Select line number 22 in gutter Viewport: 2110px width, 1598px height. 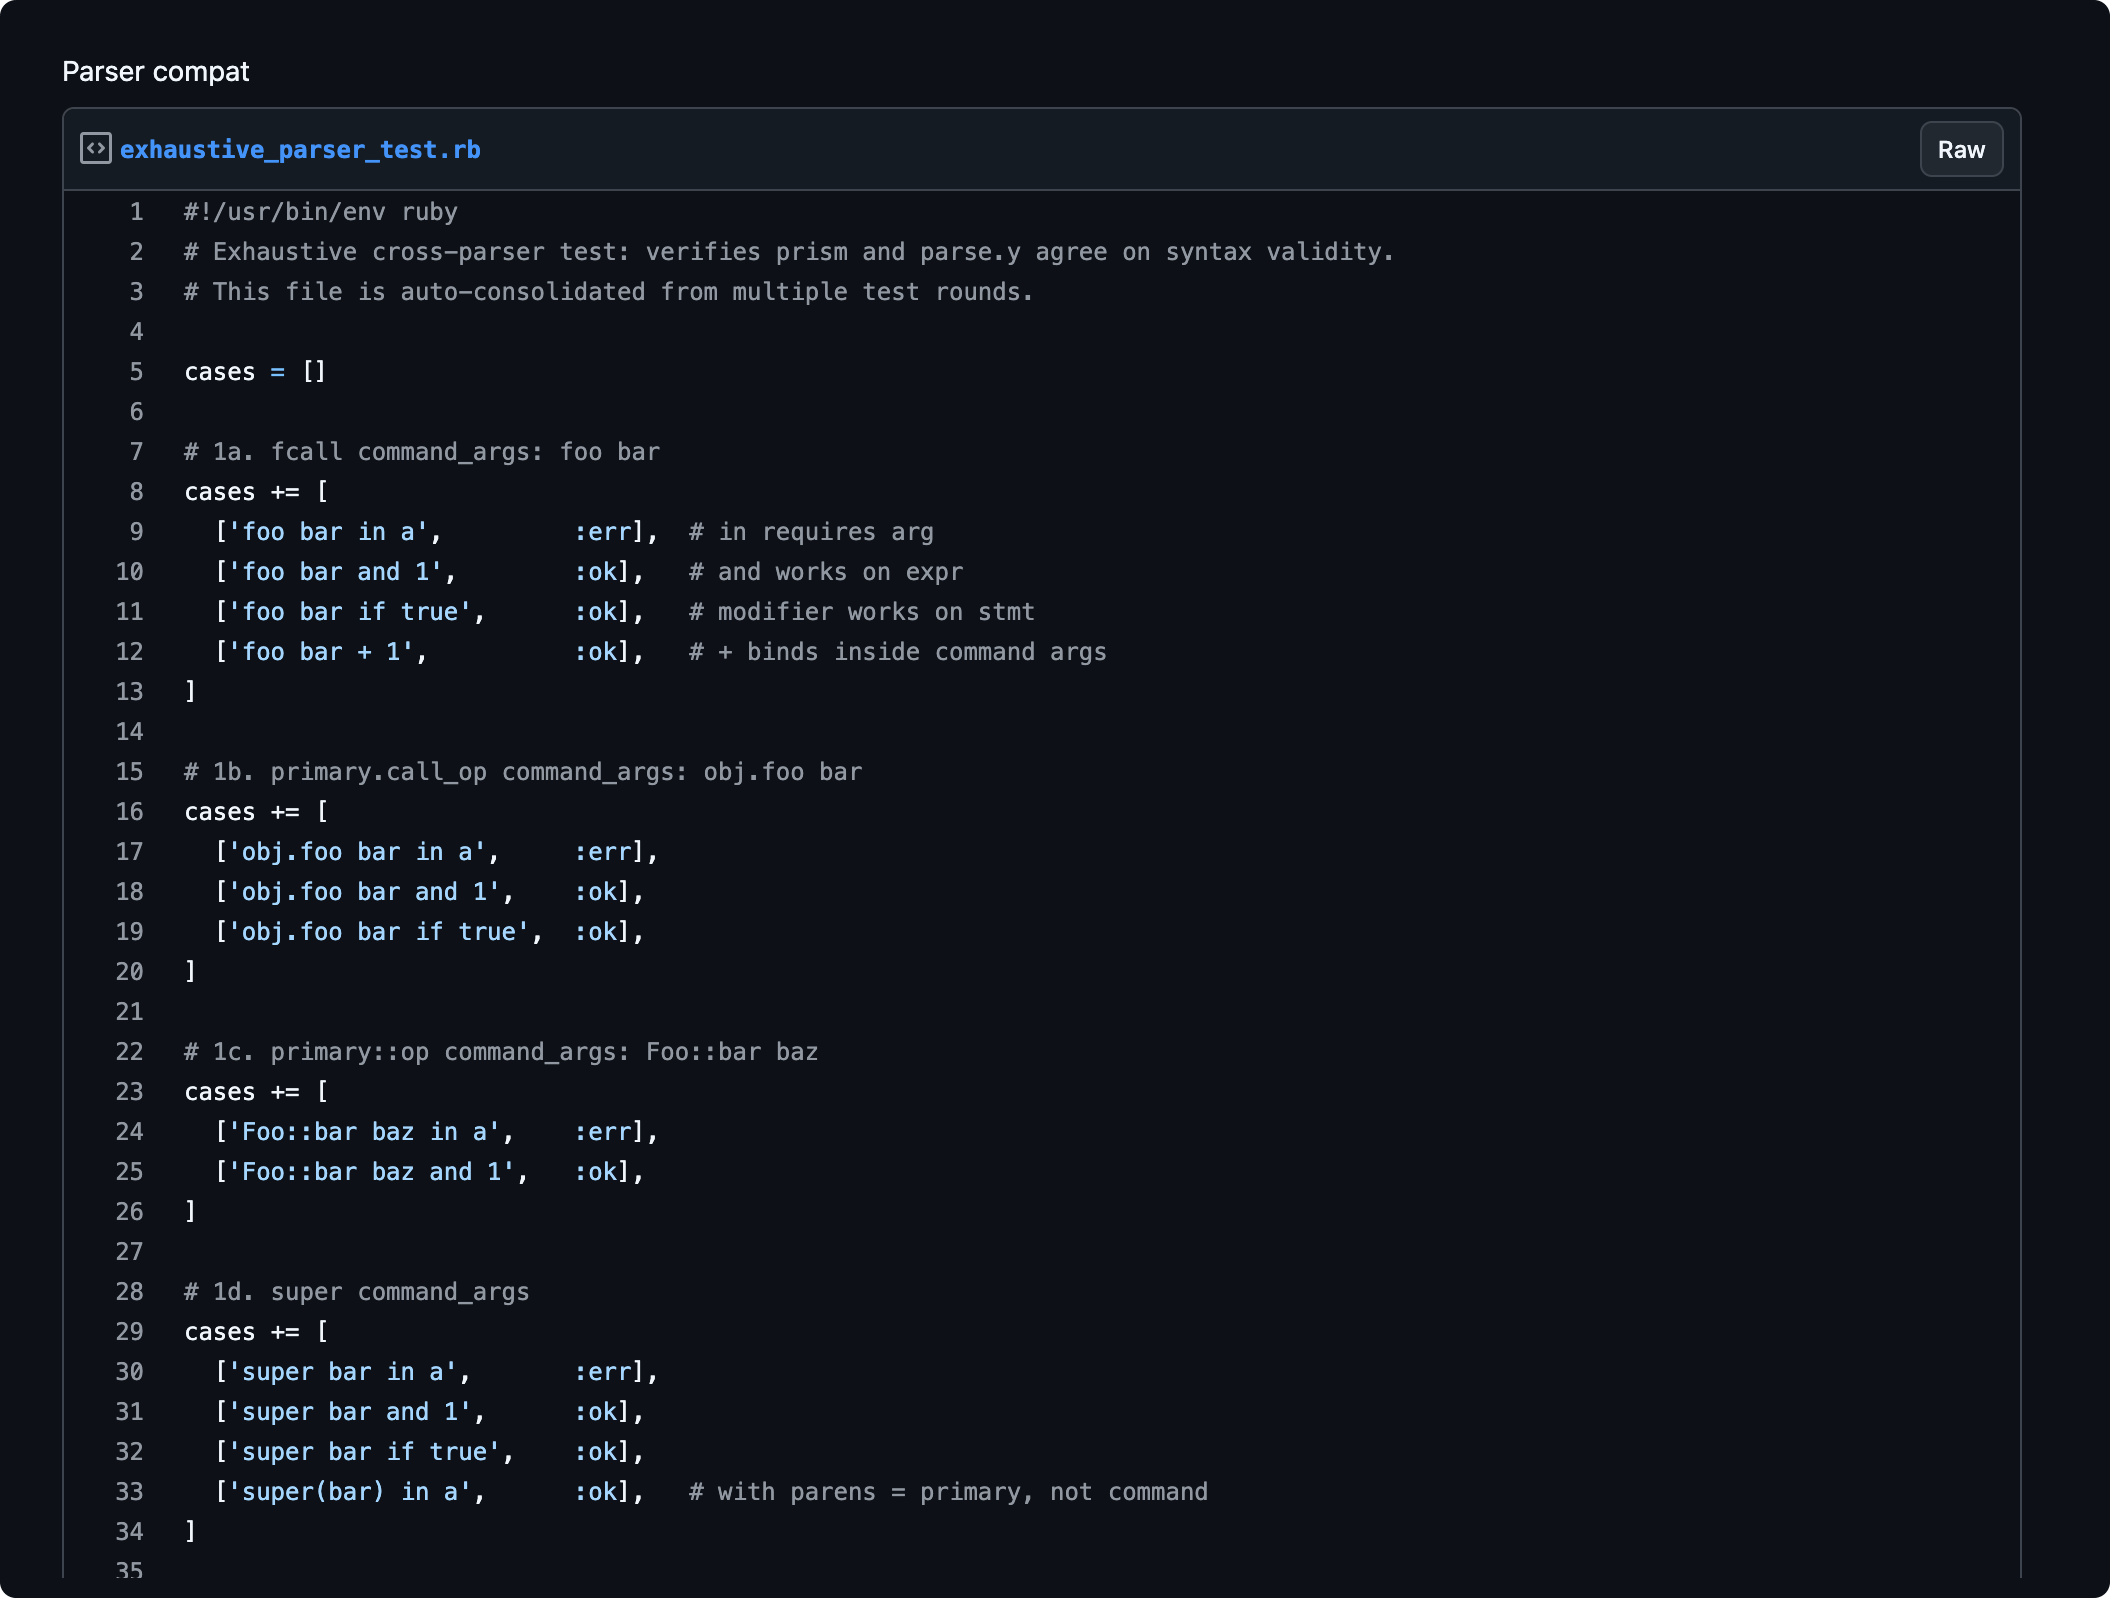tap(130, 1052)
